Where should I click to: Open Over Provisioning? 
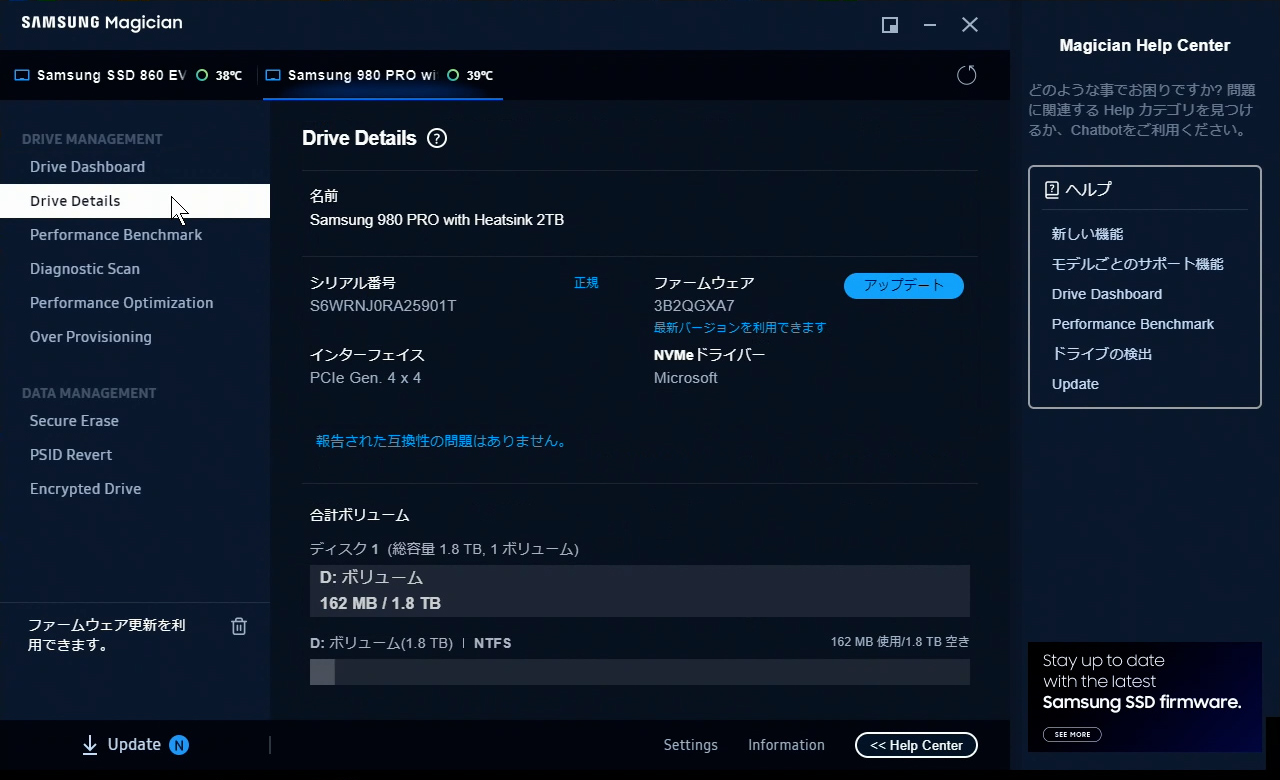(x=91, y=337)
